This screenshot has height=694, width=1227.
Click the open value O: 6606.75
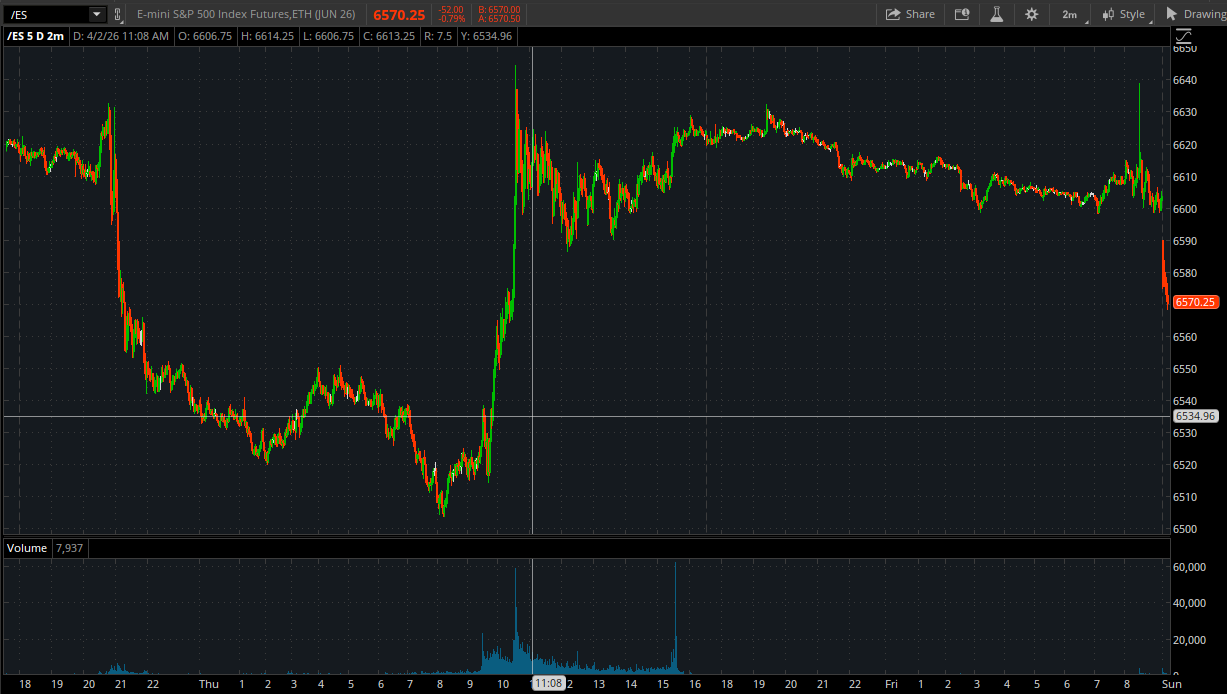(205, 36)
